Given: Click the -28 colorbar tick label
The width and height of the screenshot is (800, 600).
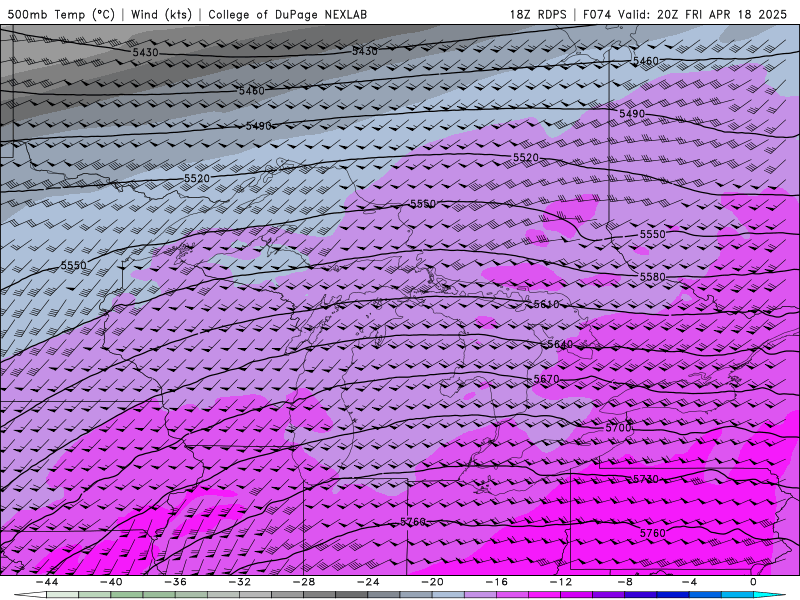Looking at the screenshot, I should 304,582.
